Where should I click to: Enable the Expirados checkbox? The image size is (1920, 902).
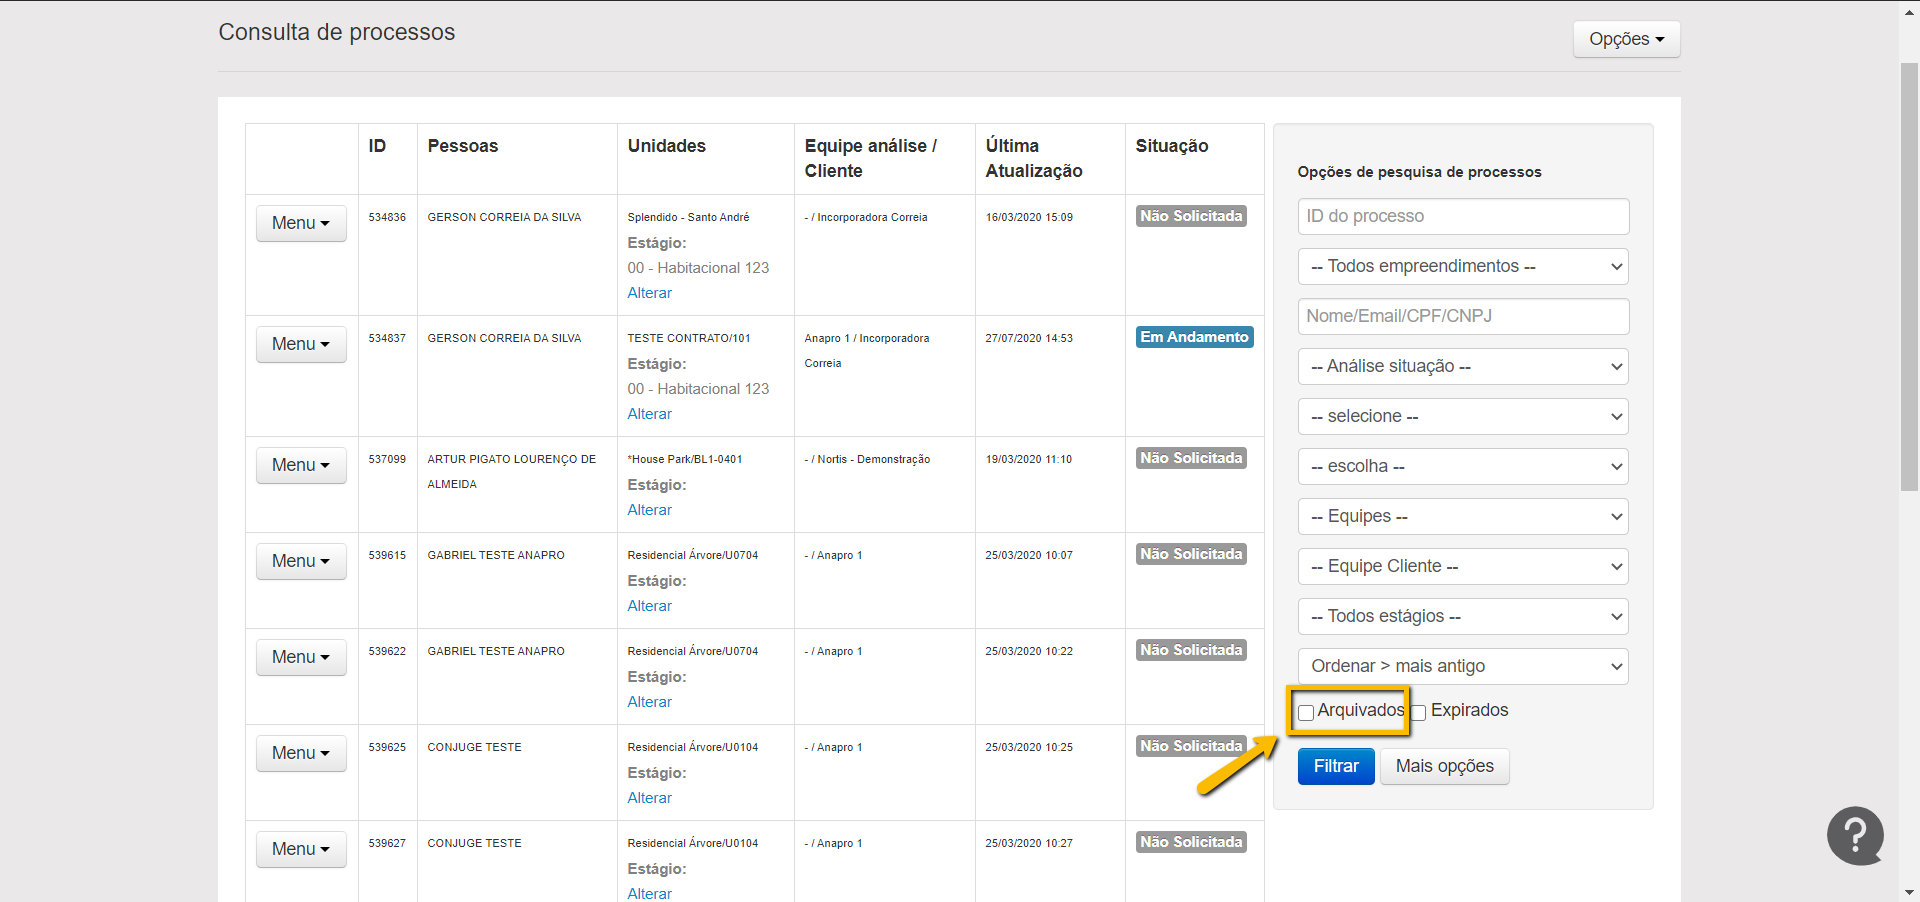point(1418,713)
